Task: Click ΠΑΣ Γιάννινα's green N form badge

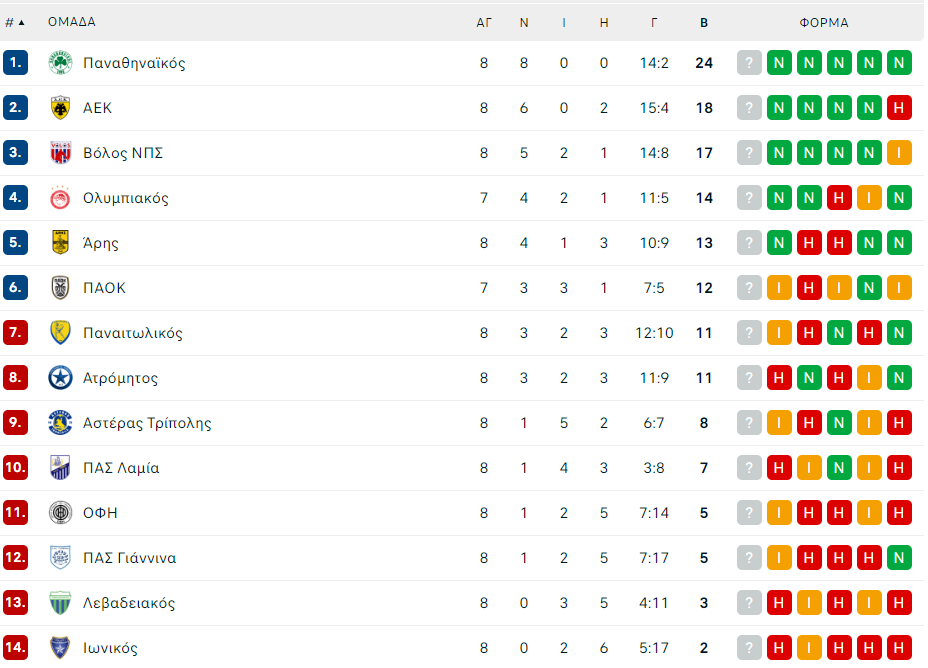Action: (x=899, y=557)
